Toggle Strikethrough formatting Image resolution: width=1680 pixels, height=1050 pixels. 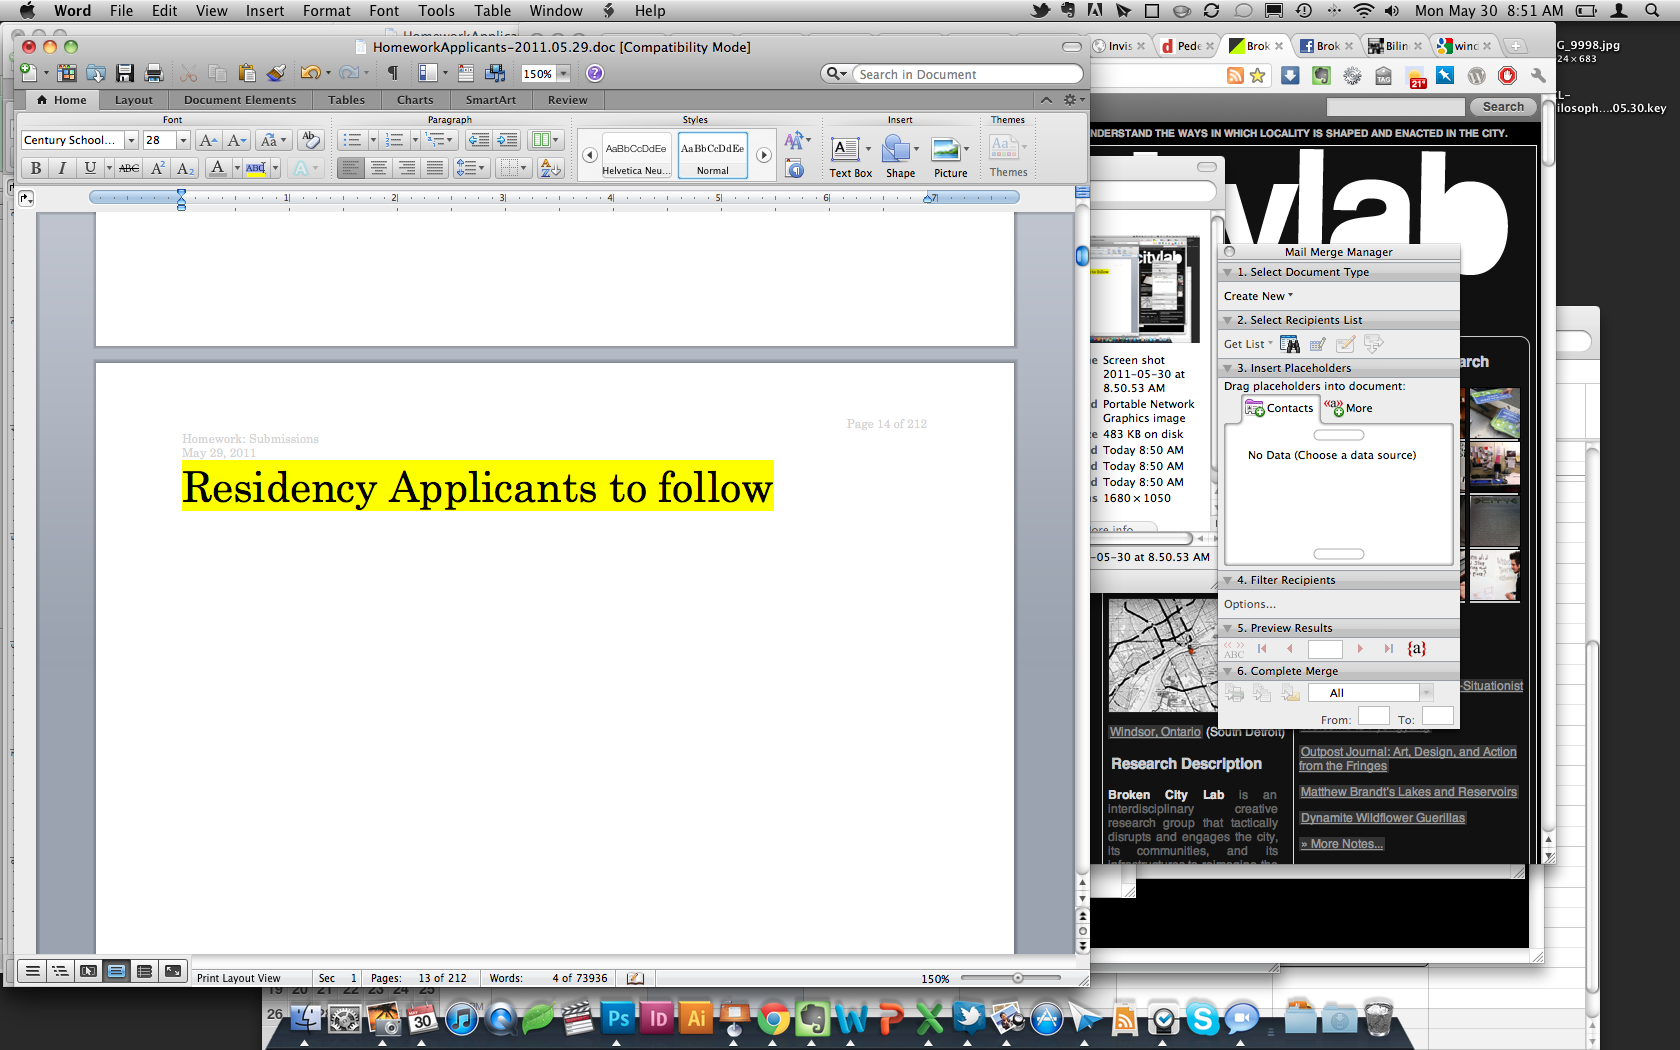click(129, 168)
